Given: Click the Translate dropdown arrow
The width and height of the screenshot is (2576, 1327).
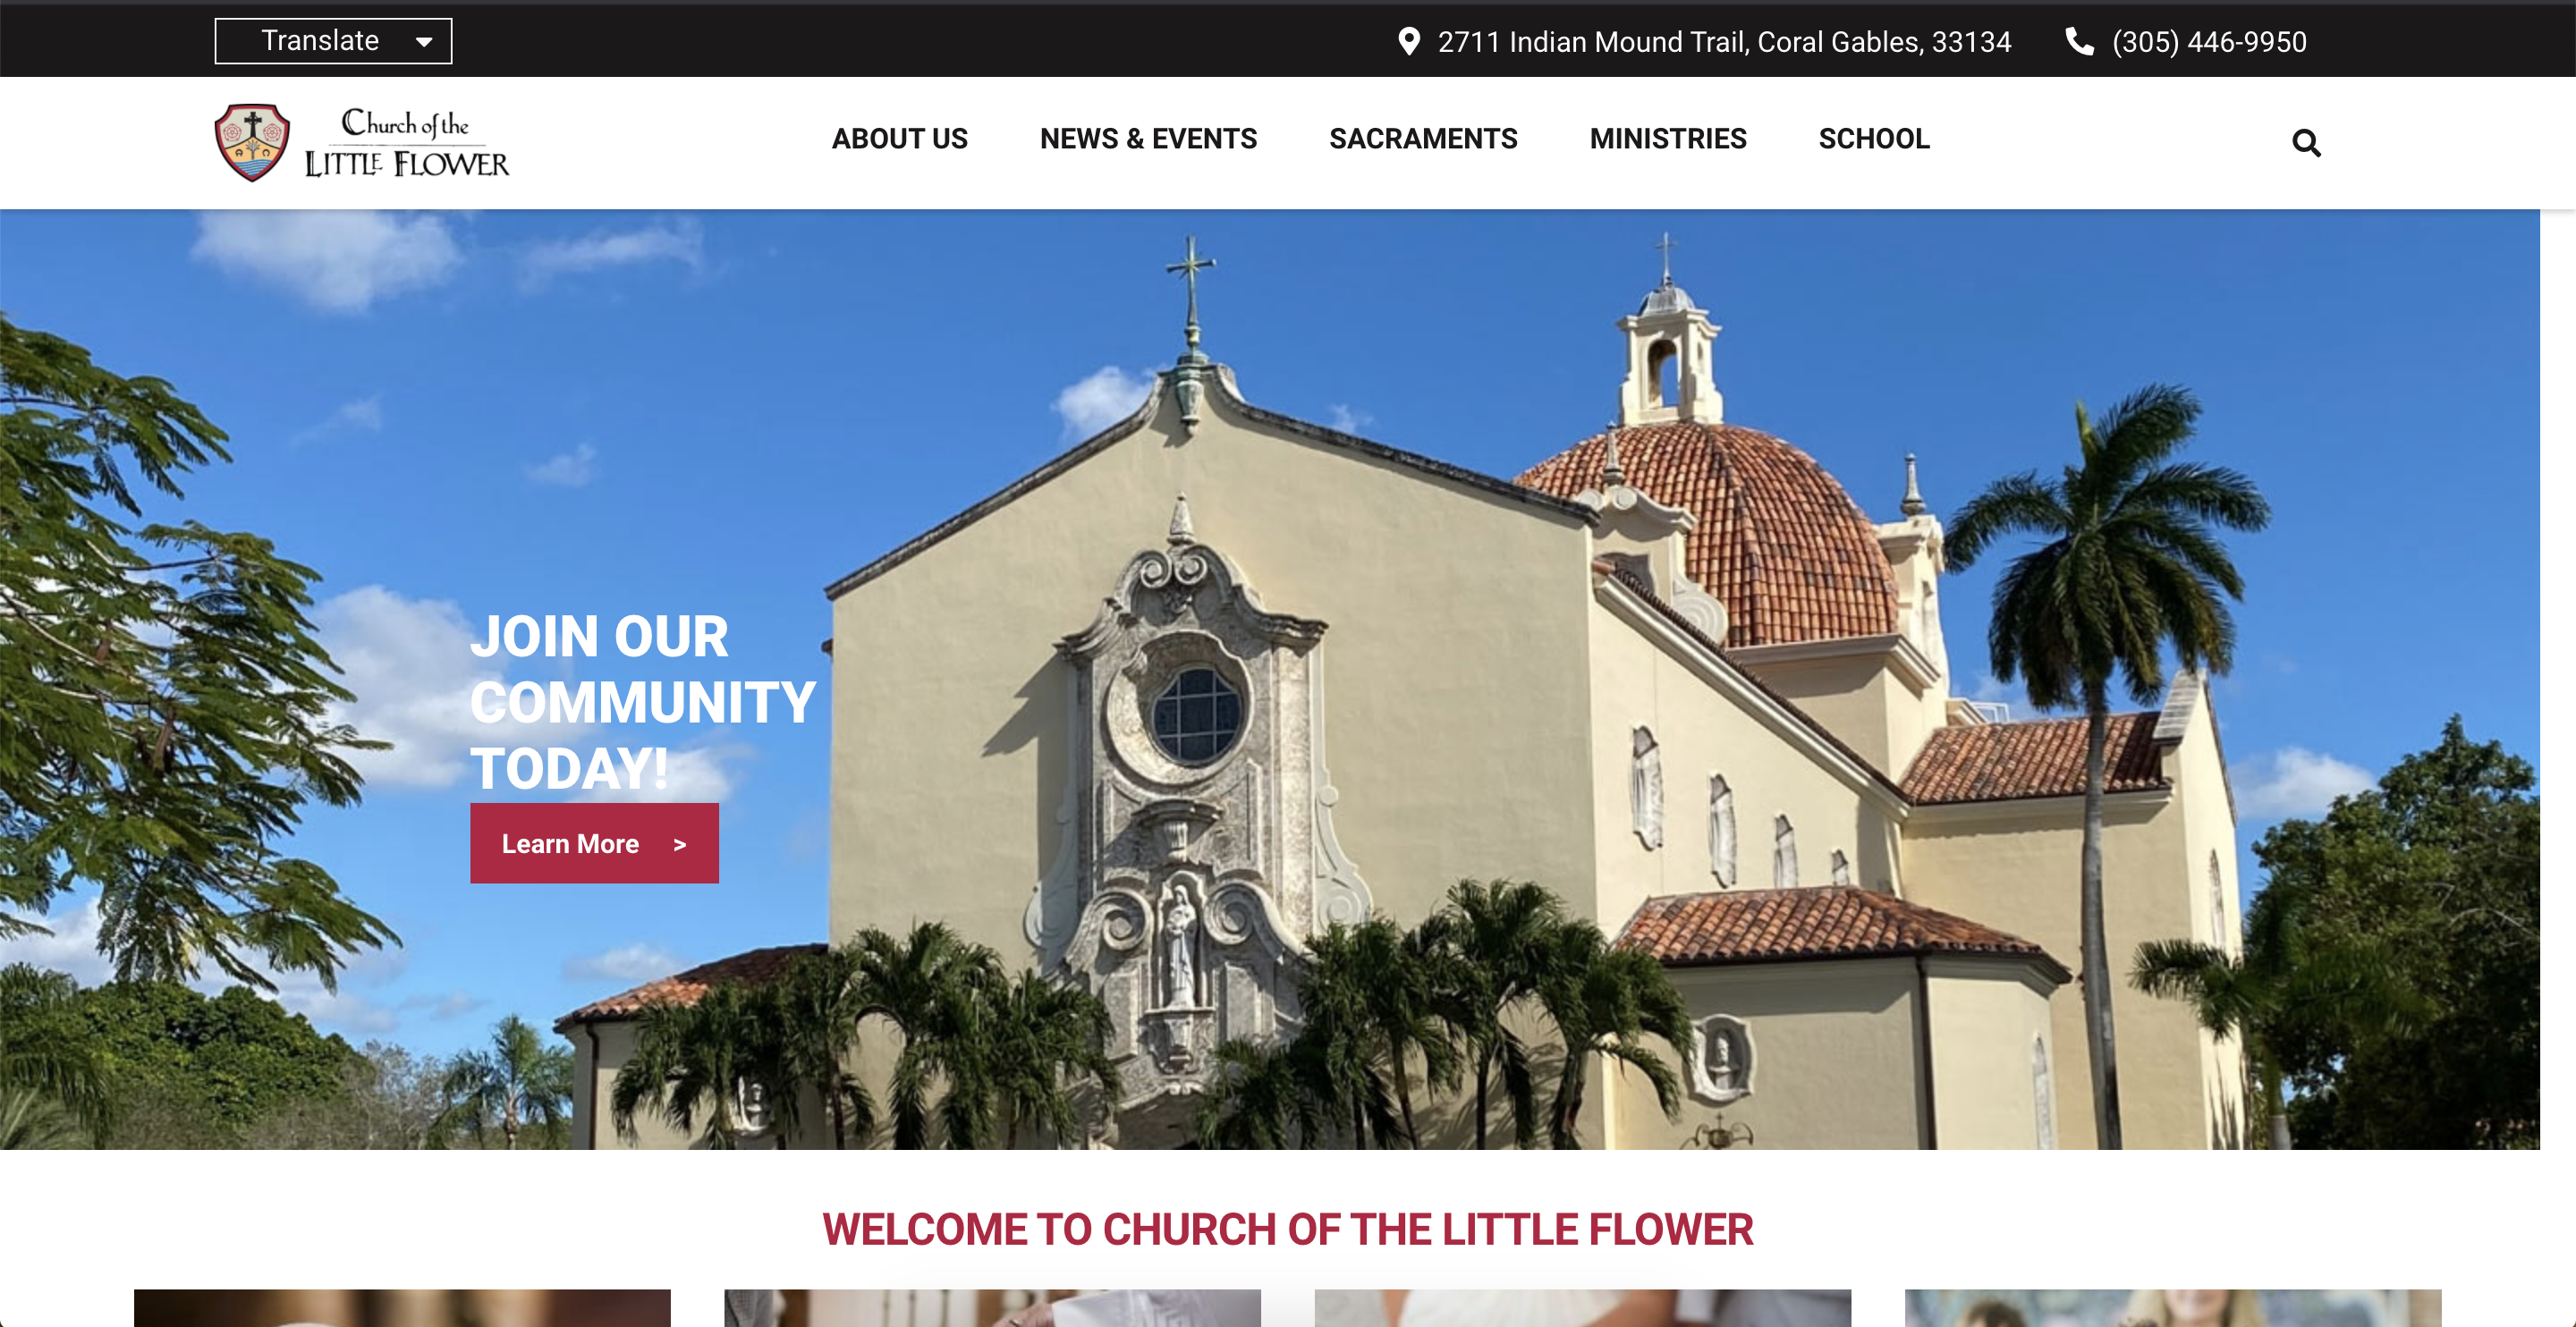Looking at the screenshot, I should tap(424, 42).
